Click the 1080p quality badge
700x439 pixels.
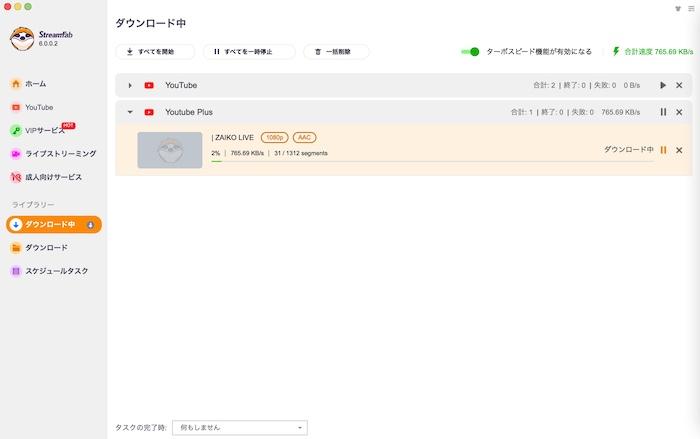coord(275,138)
